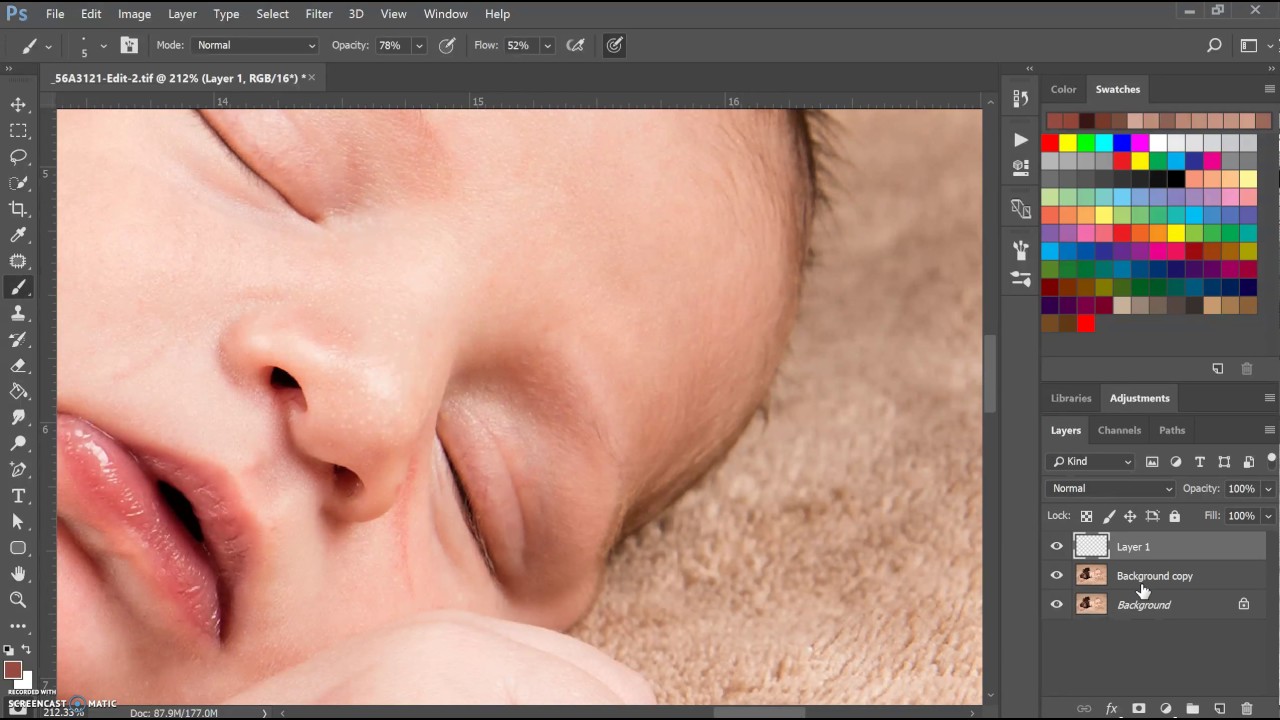Open the Image menu
1280x720 pixels.
[x=134, y=14]
